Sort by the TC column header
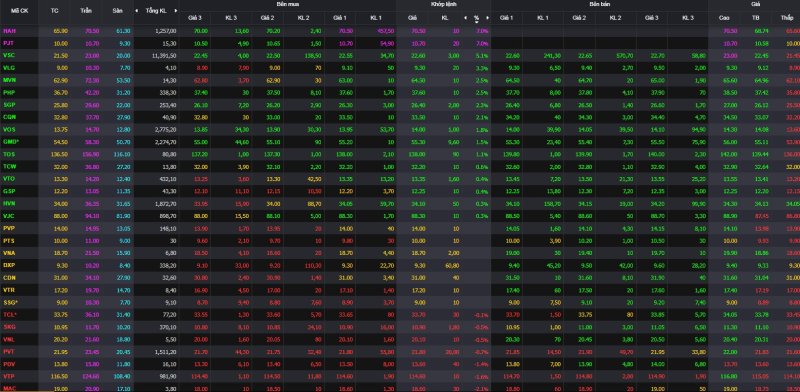The width and height of the screenshot is (800, 392). (x=55, y=11)
